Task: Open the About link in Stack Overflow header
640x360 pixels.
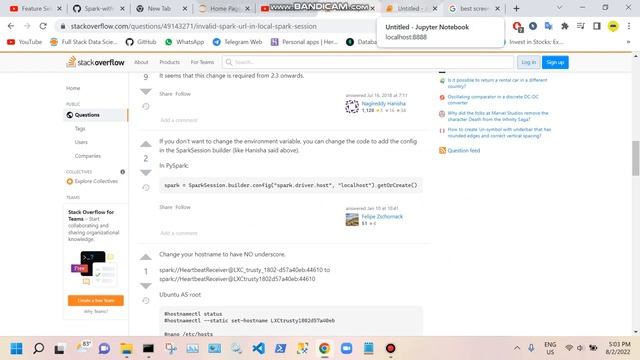Action: coord(141,62)
